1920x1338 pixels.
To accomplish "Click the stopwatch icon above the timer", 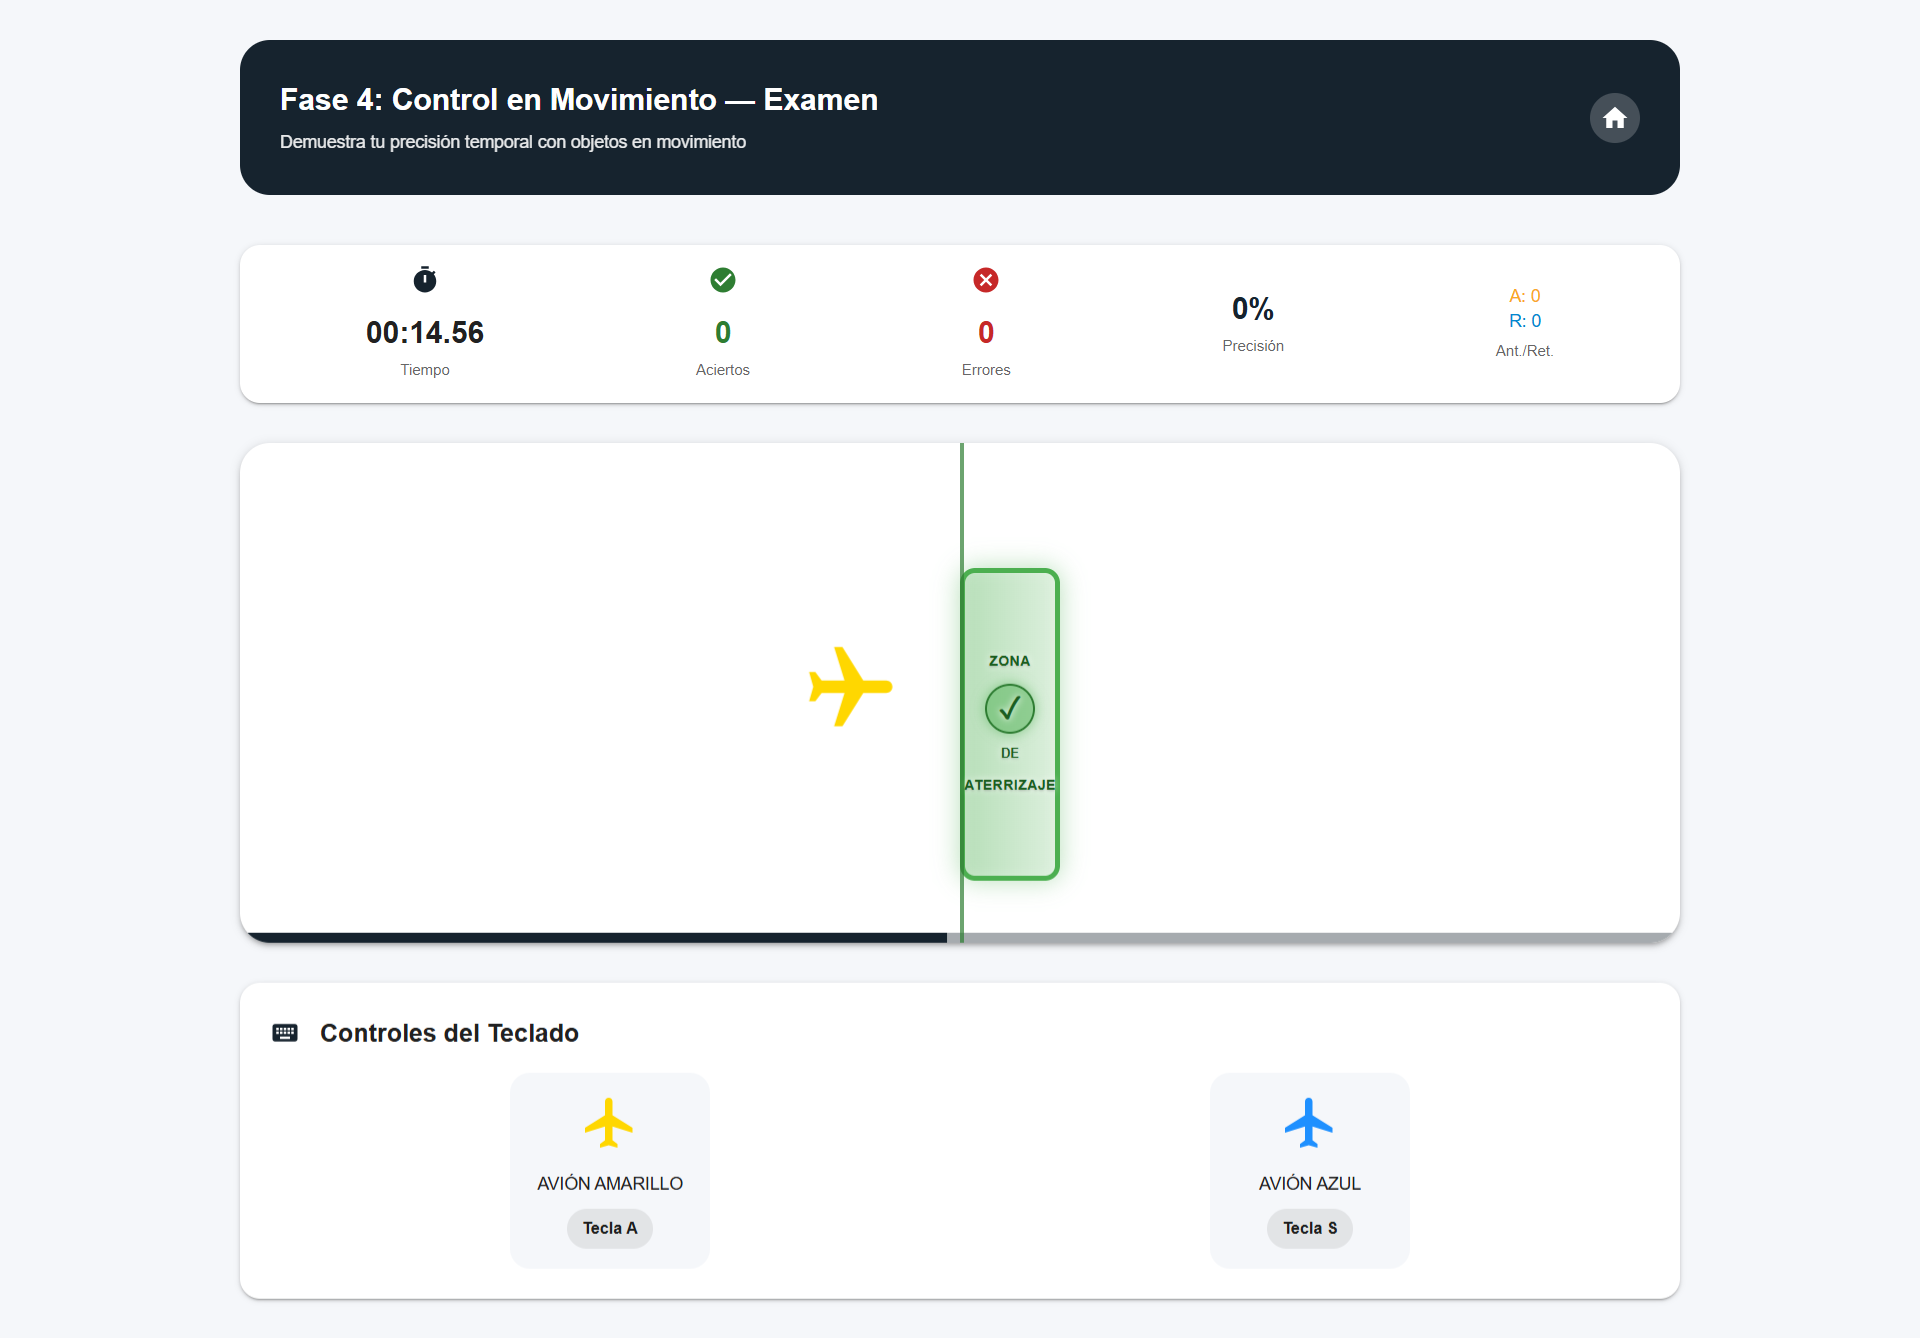I will [x=424, y=280].
